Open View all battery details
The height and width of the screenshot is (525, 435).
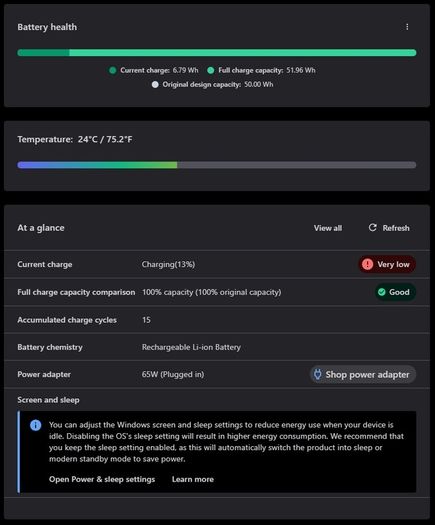[x=328, y=228]
